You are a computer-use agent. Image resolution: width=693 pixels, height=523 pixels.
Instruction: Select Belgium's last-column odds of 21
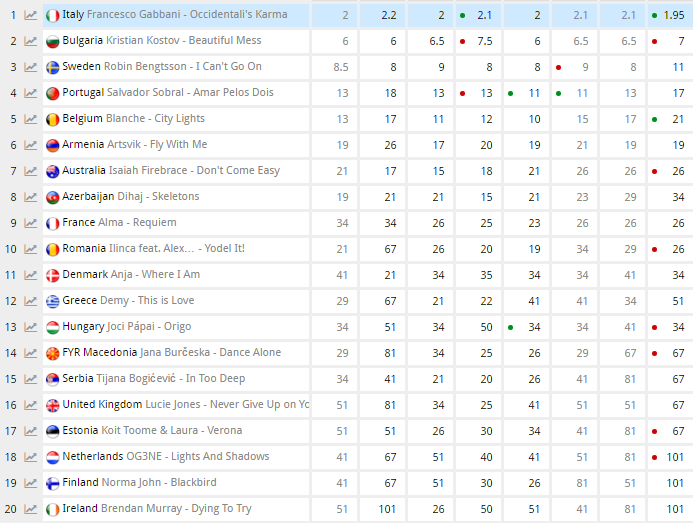tap(678, 119)
